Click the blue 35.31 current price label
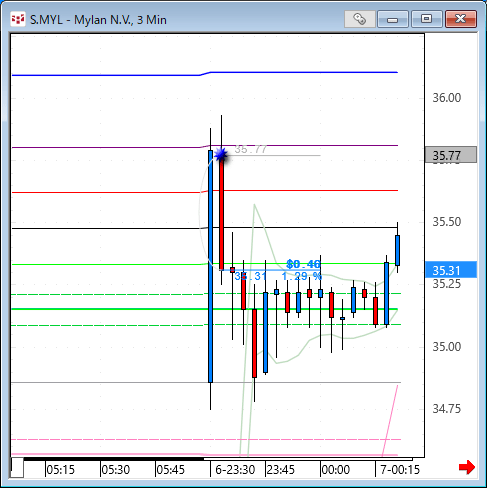 tap(451, 270)
